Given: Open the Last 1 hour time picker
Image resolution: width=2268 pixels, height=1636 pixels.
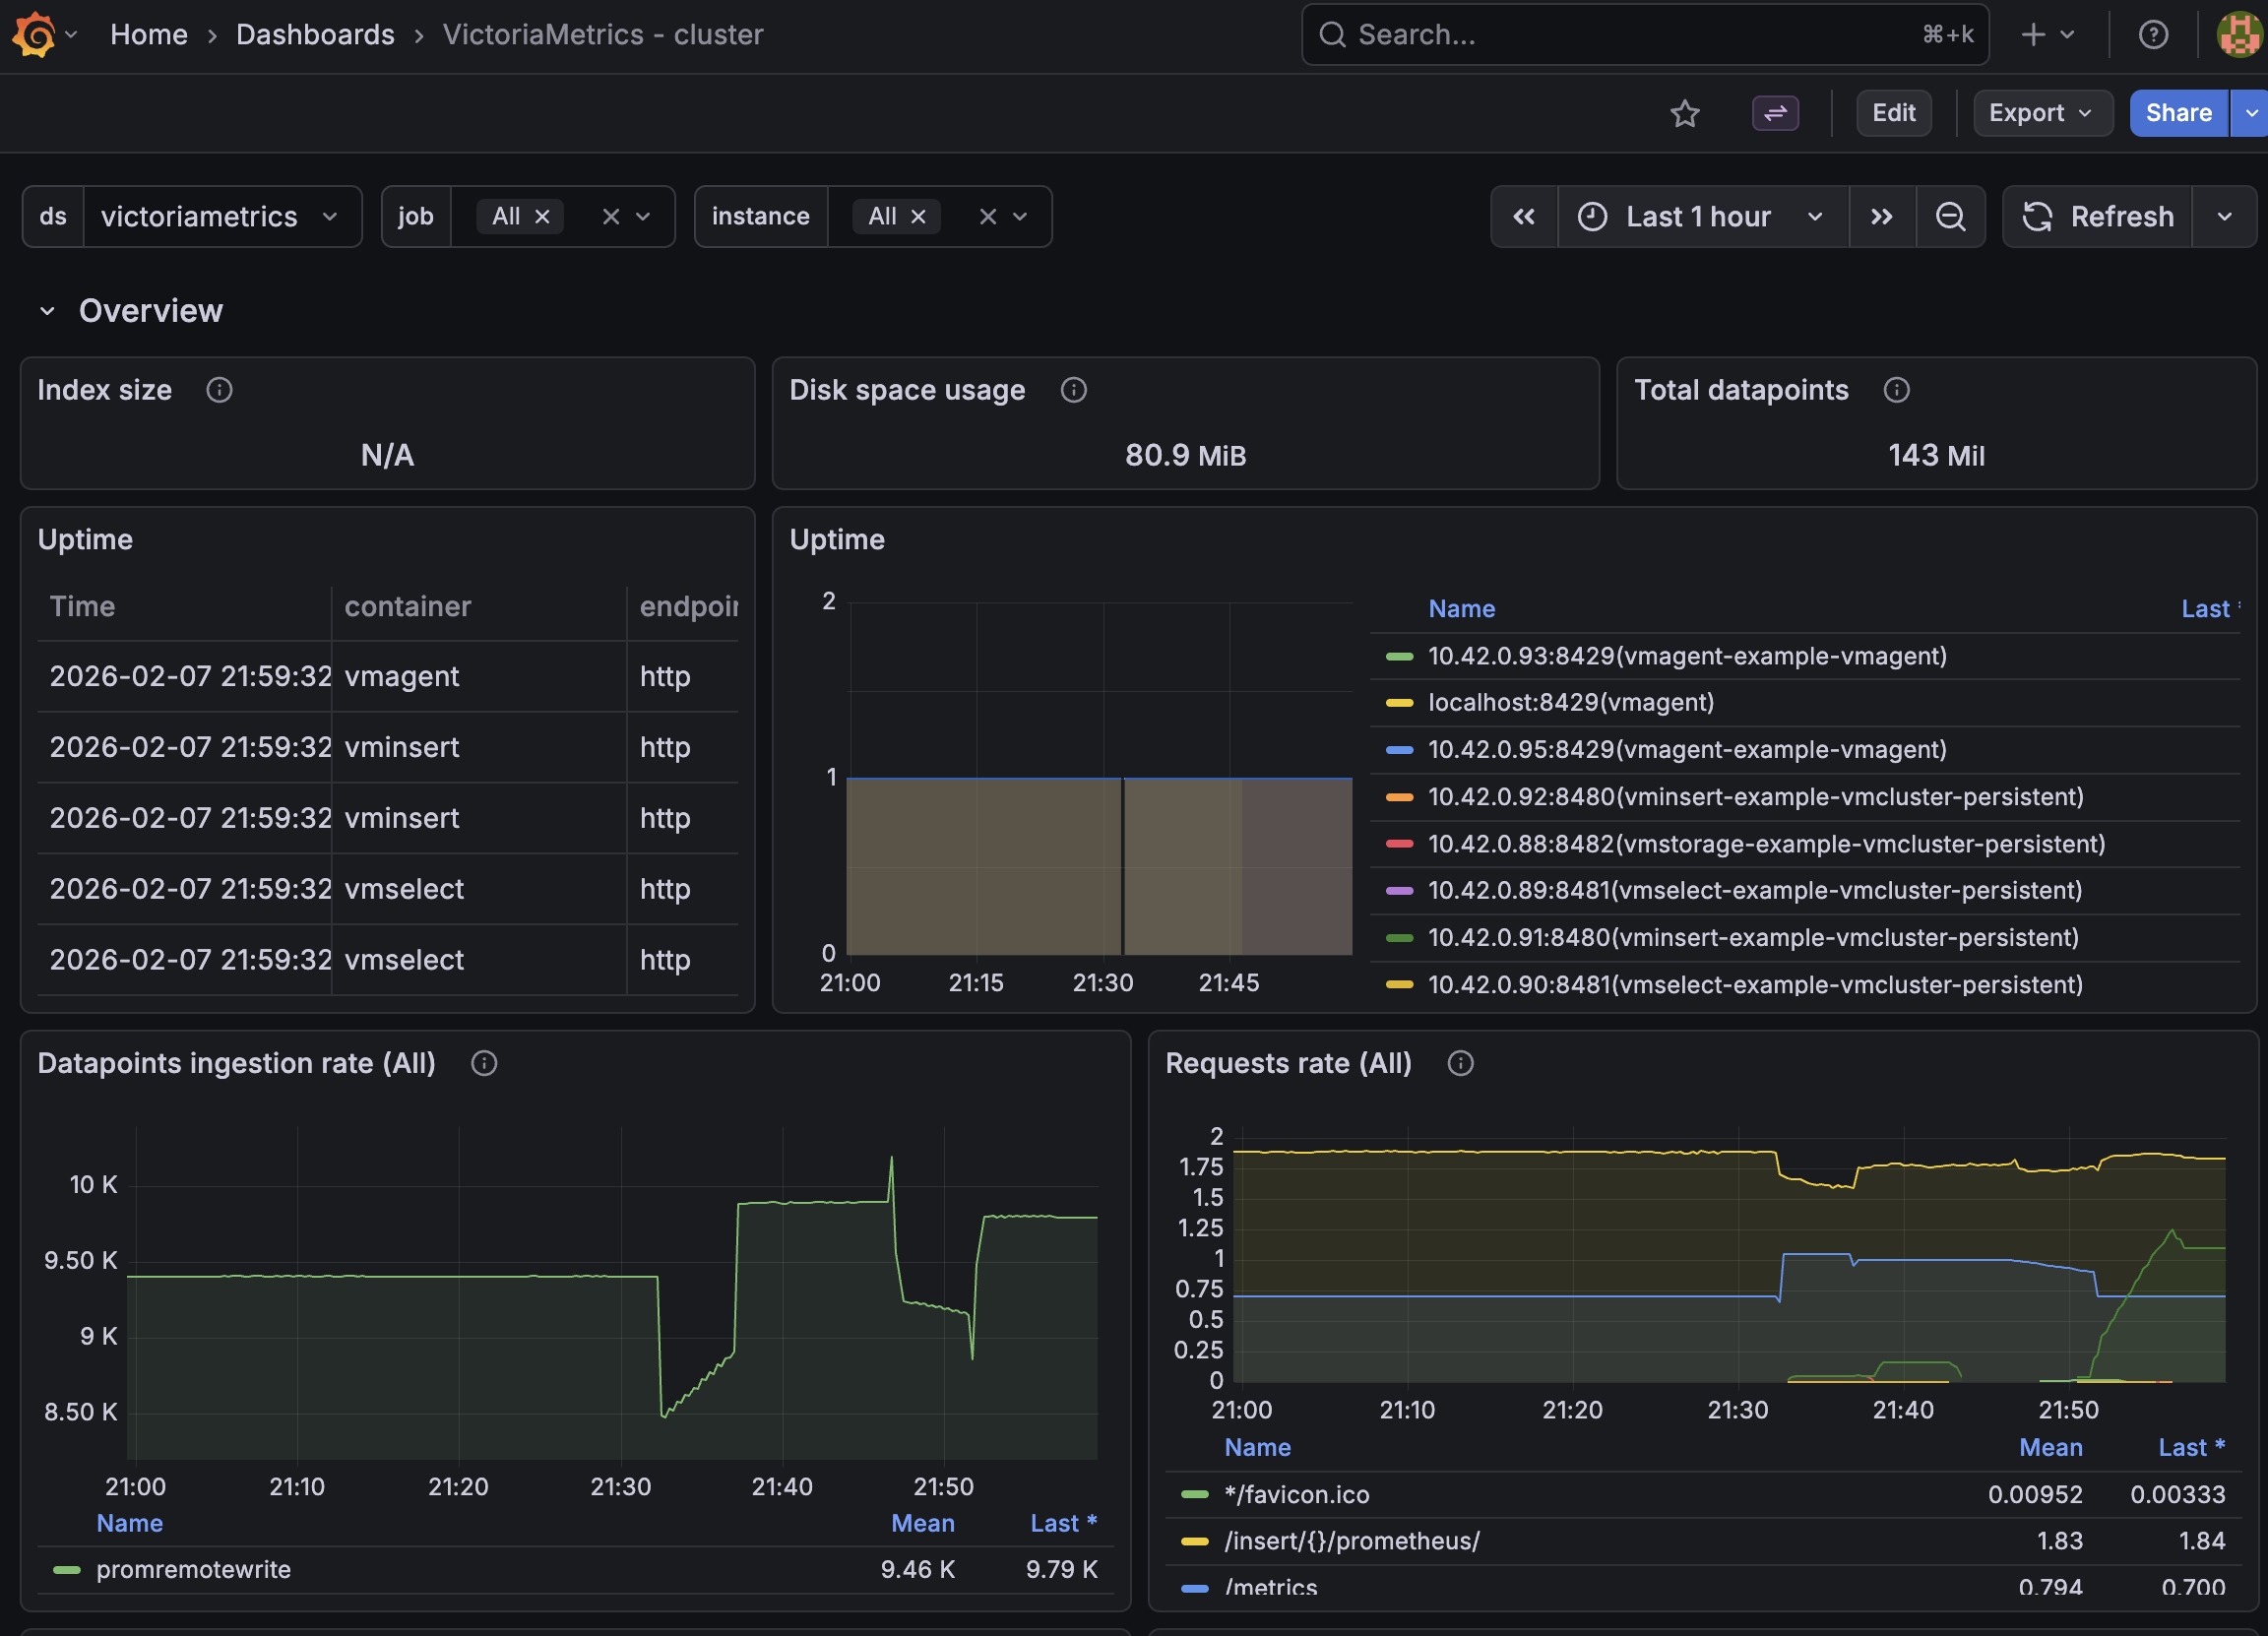Looking at the screenshot, I should pyautogui.click(x=1699, y=217).
